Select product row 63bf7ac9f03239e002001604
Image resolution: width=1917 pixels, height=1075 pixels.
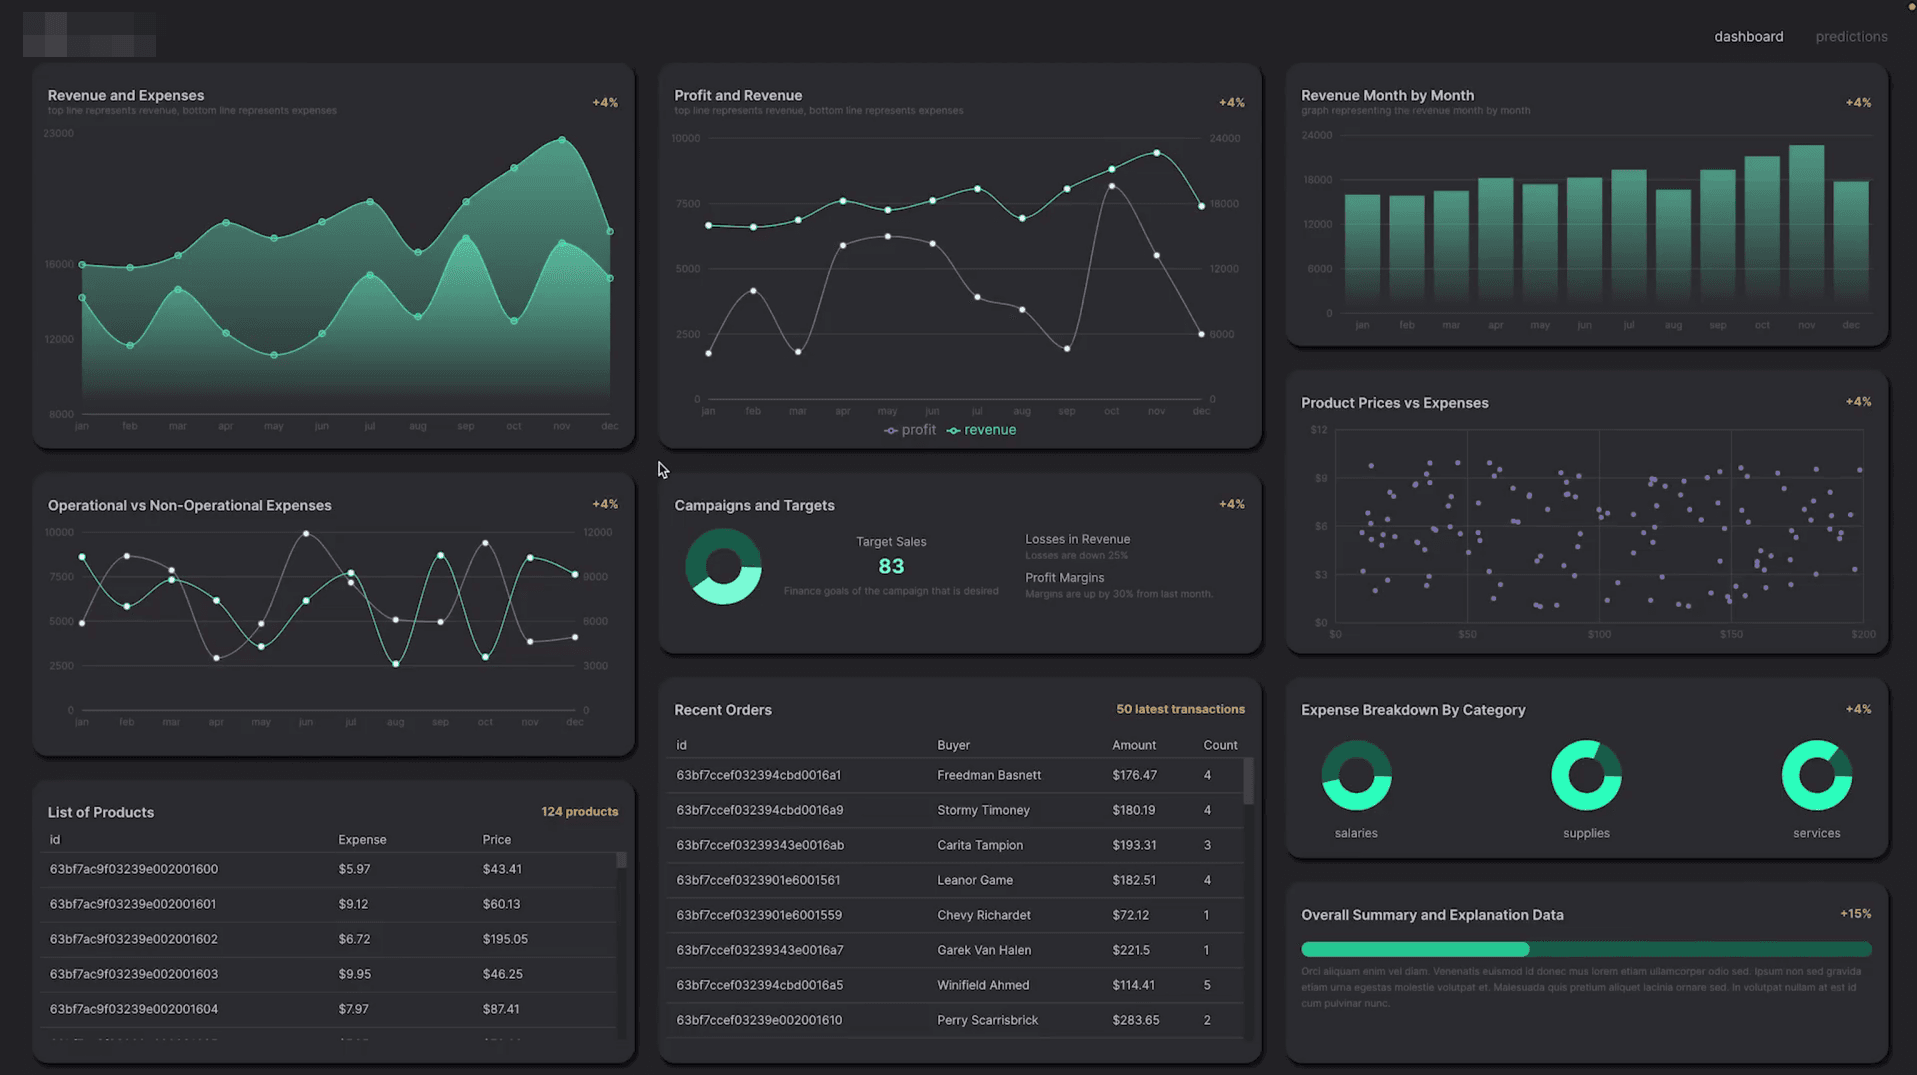[328, 1009]
